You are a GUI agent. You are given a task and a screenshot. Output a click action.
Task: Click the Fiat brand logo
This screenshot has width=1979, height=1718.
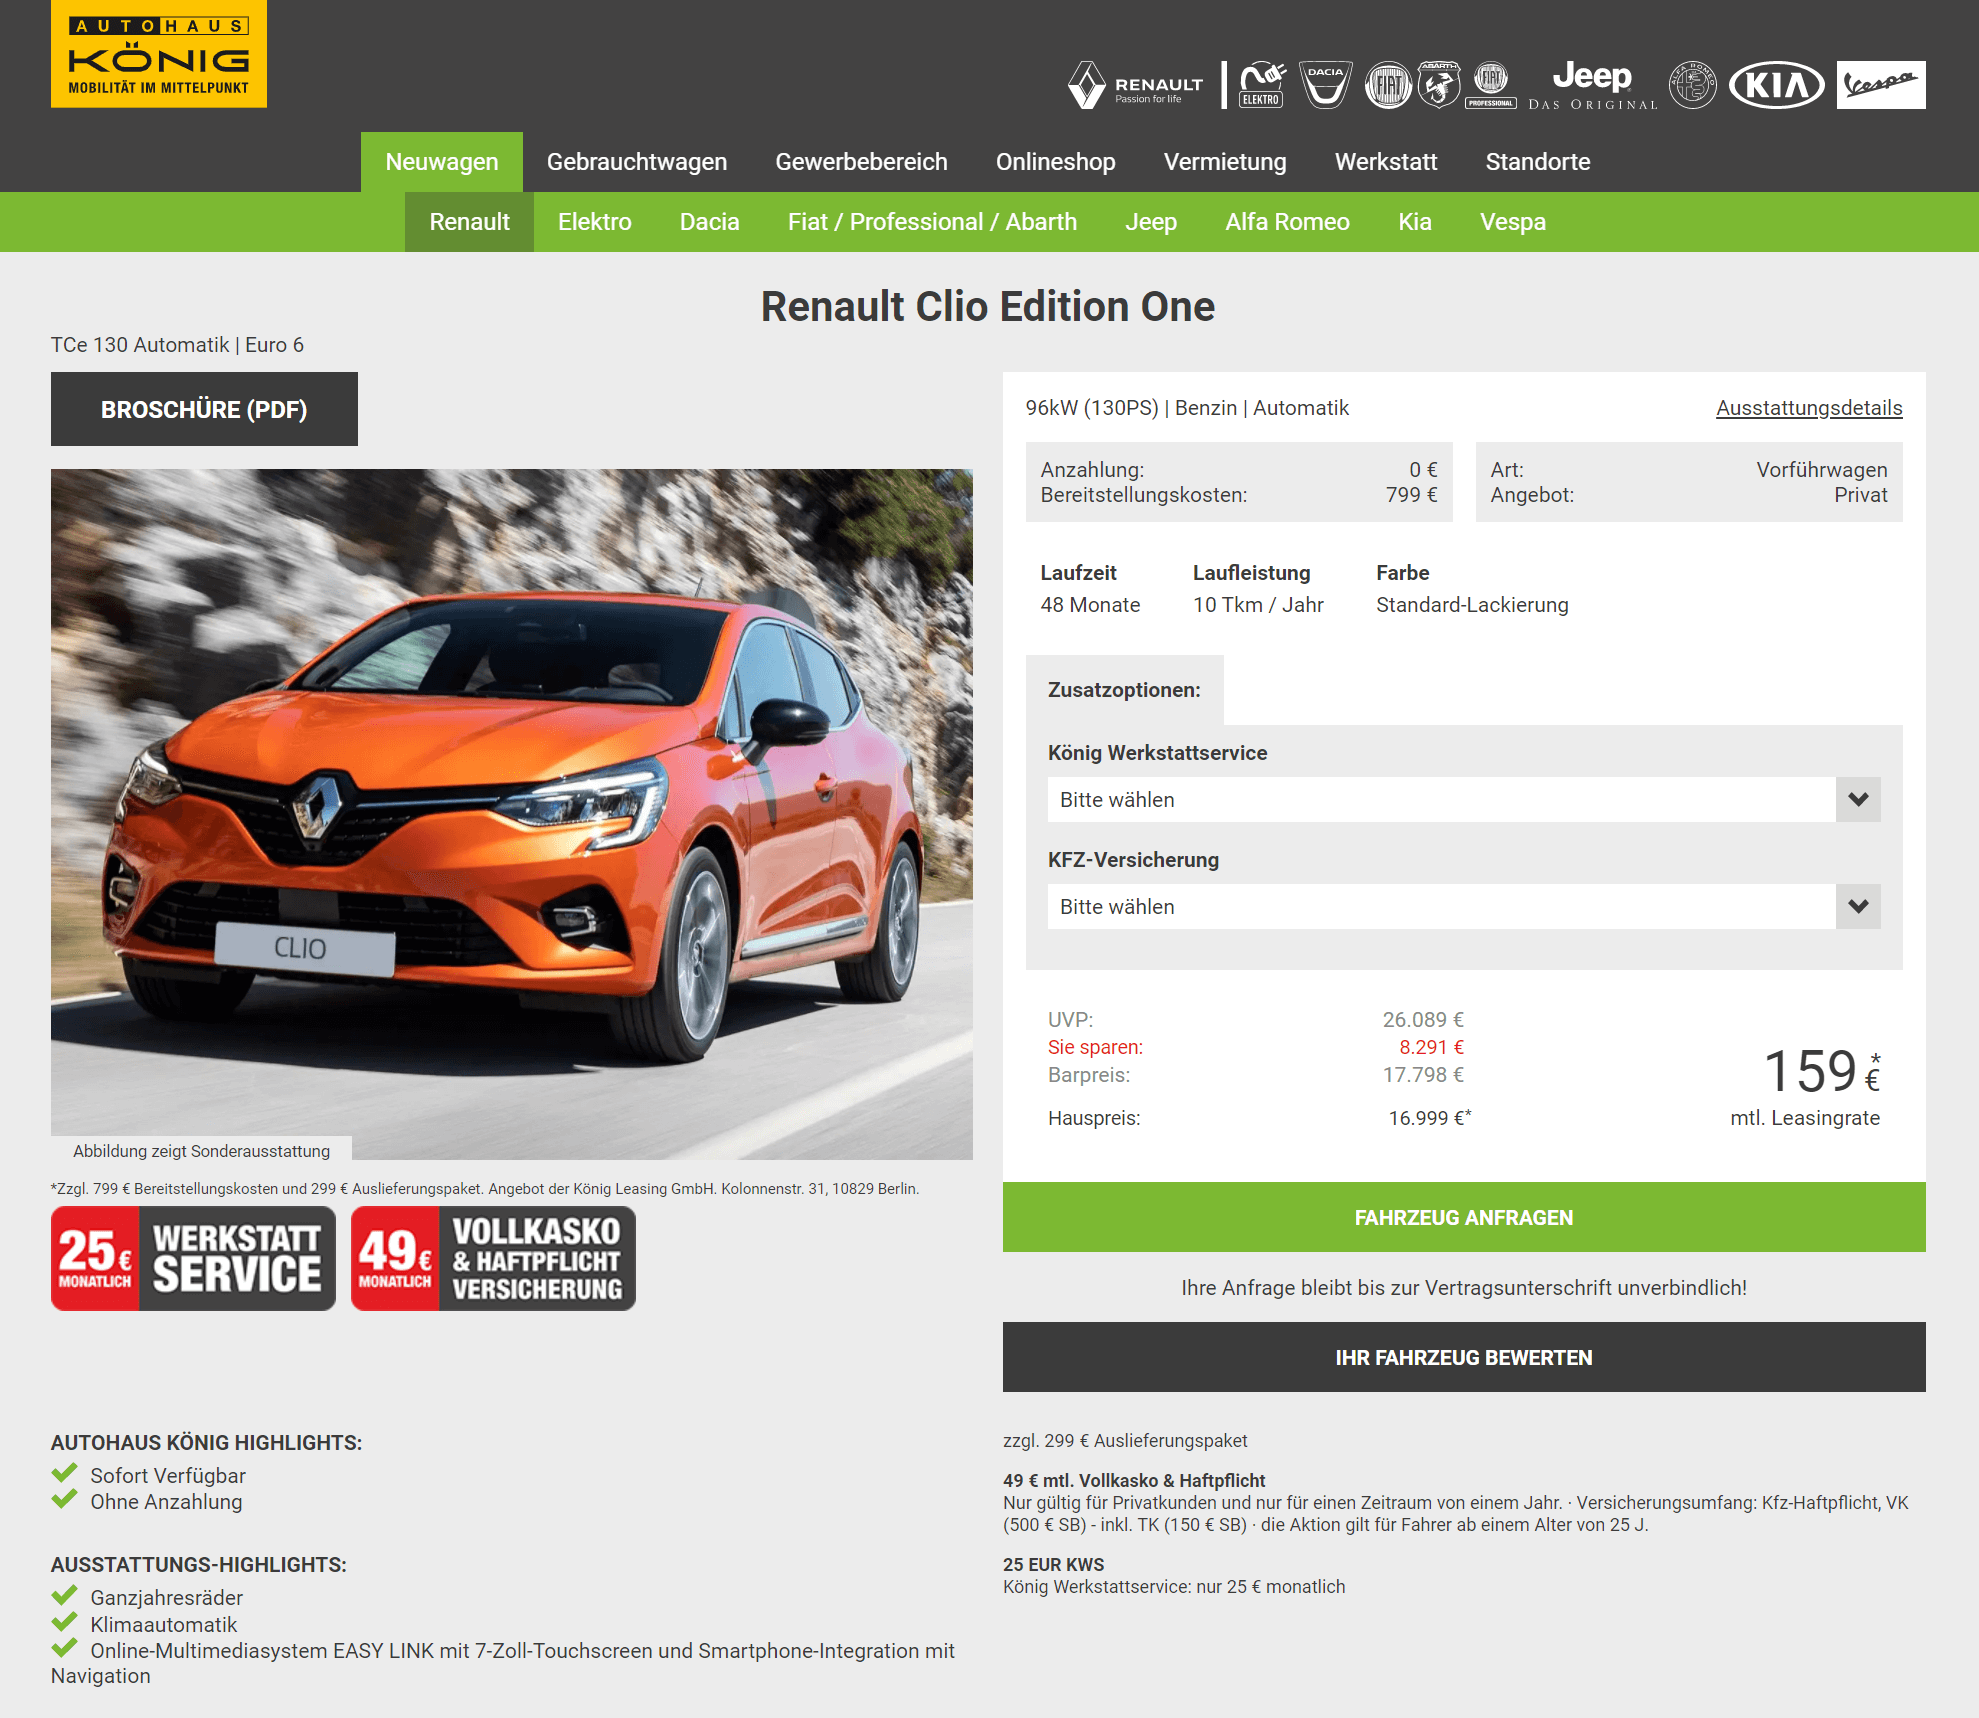1388,85
